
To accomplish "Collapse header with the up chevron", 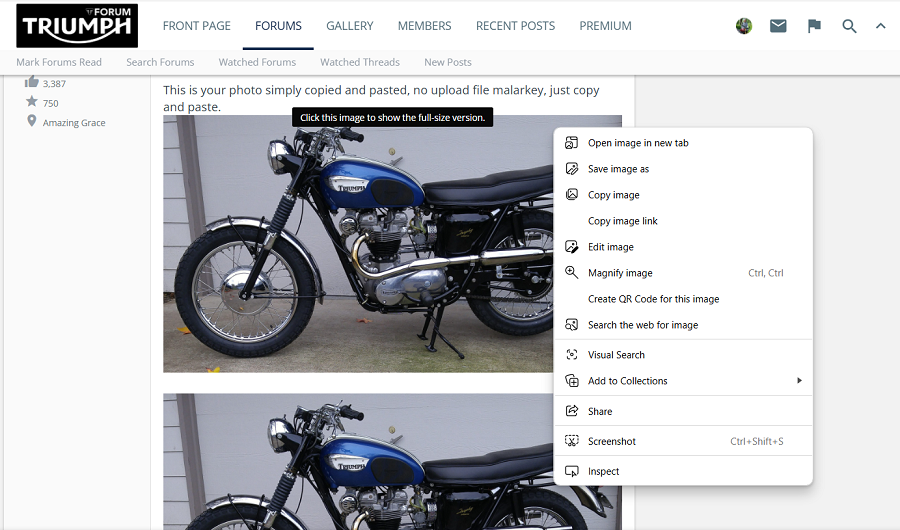I will coord(880,26).
